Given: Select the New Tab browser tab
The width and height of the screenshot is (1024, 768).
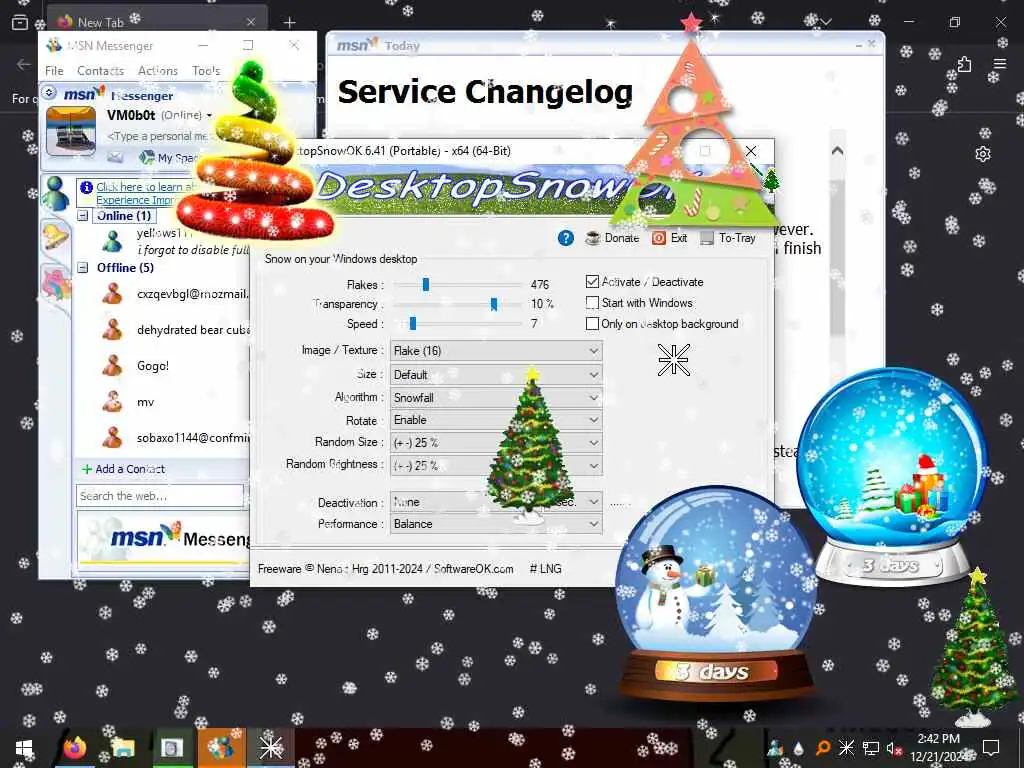Looking at the screenshot, I should (157, 22).
